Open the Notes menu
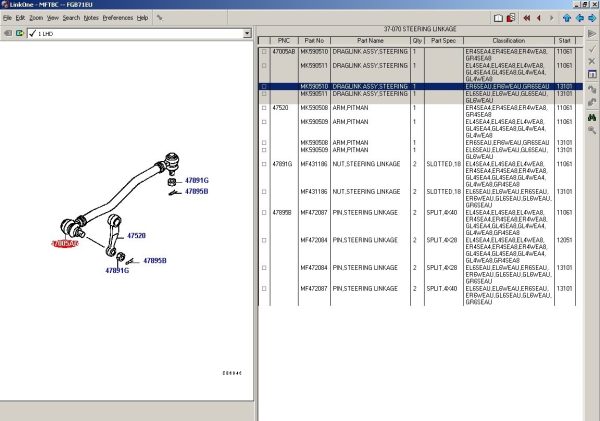600x421 pixels. pyautogui.click(x=91, y=18)
